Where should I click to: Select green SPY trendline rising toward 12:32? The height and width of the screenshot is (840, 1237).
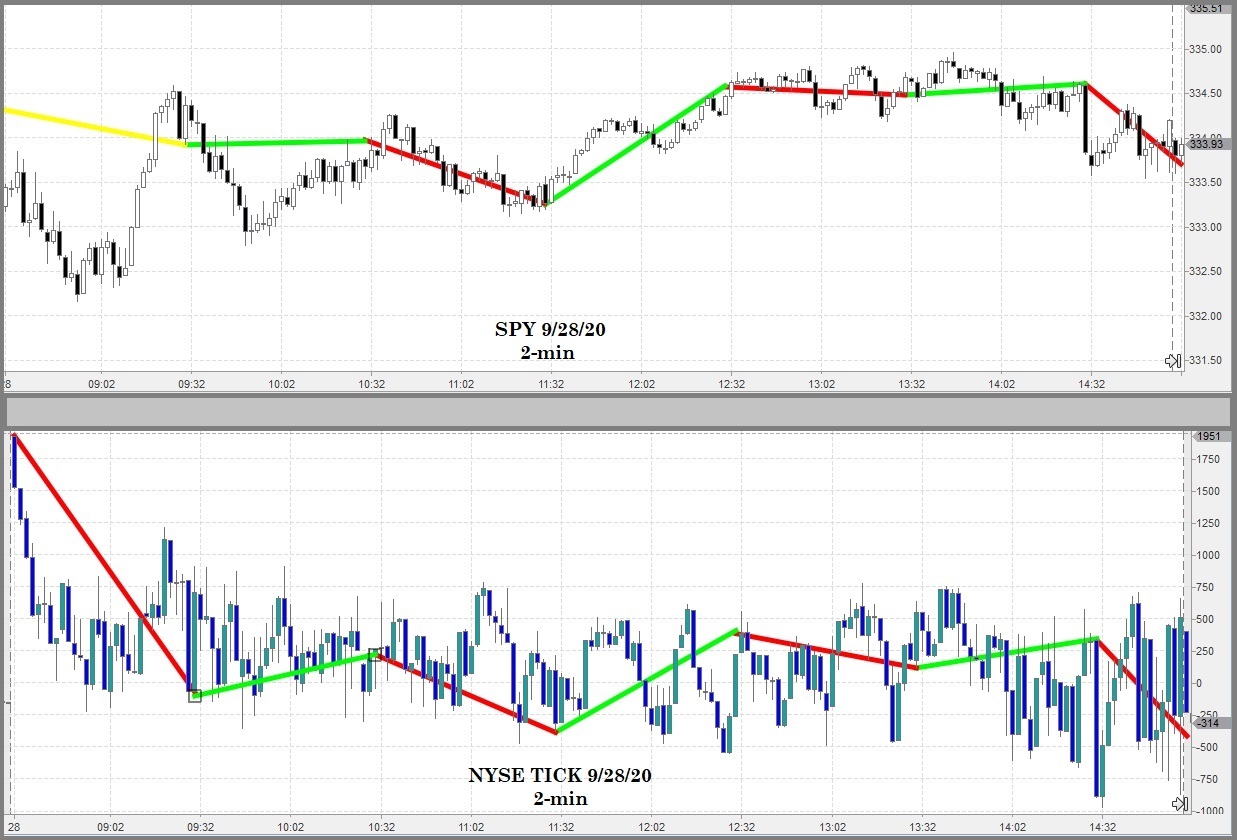640,142
